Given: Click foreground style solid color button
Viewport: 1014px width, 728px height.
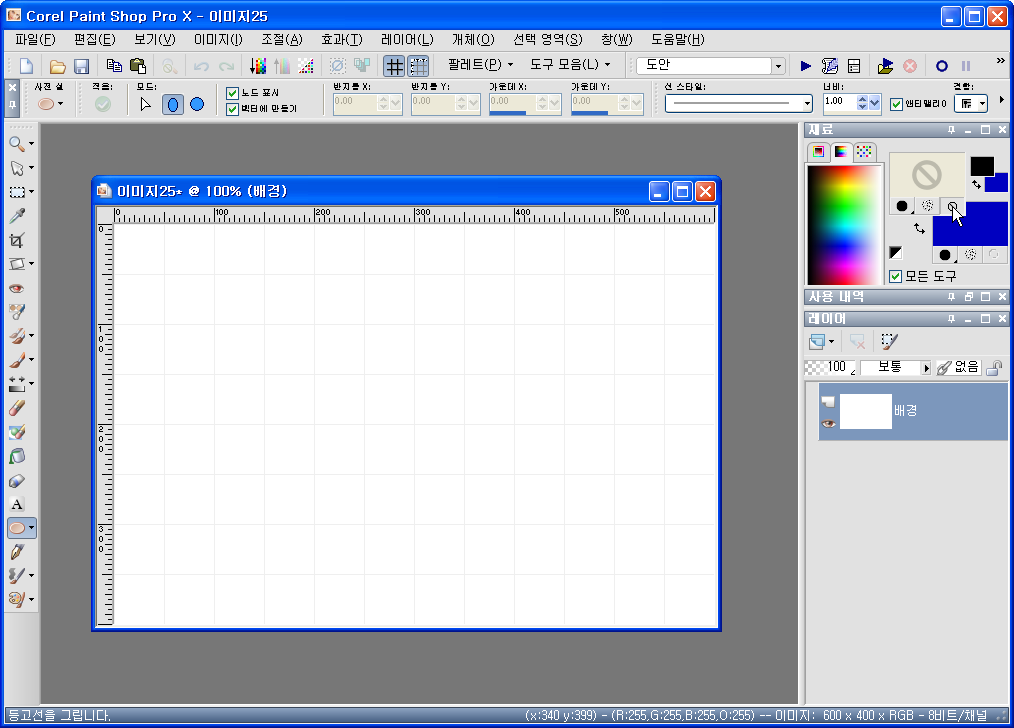Looking at the screenshot, I should coord(901,206).
